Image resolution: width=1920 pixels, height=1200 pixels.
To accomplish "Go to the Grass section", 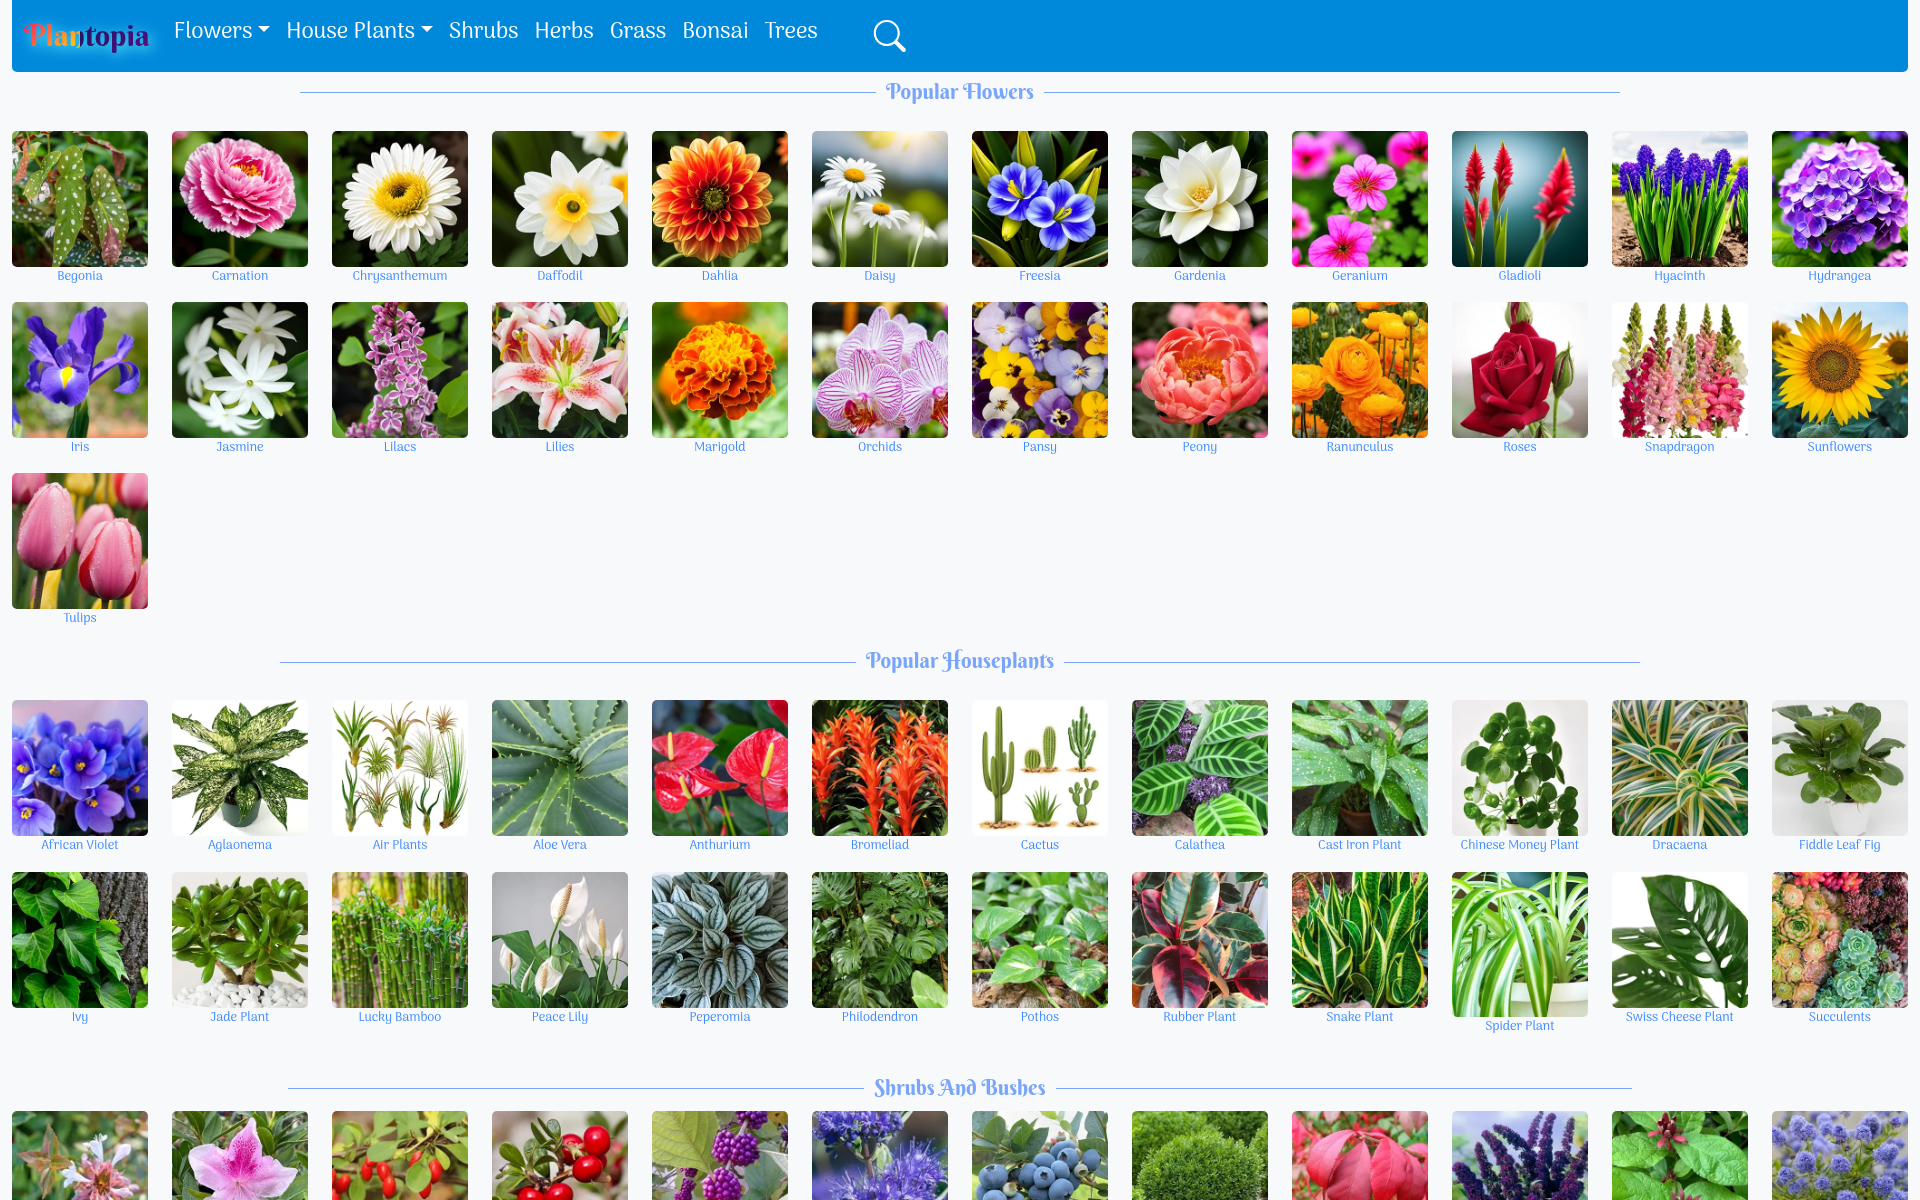I will tap(638, 31).
